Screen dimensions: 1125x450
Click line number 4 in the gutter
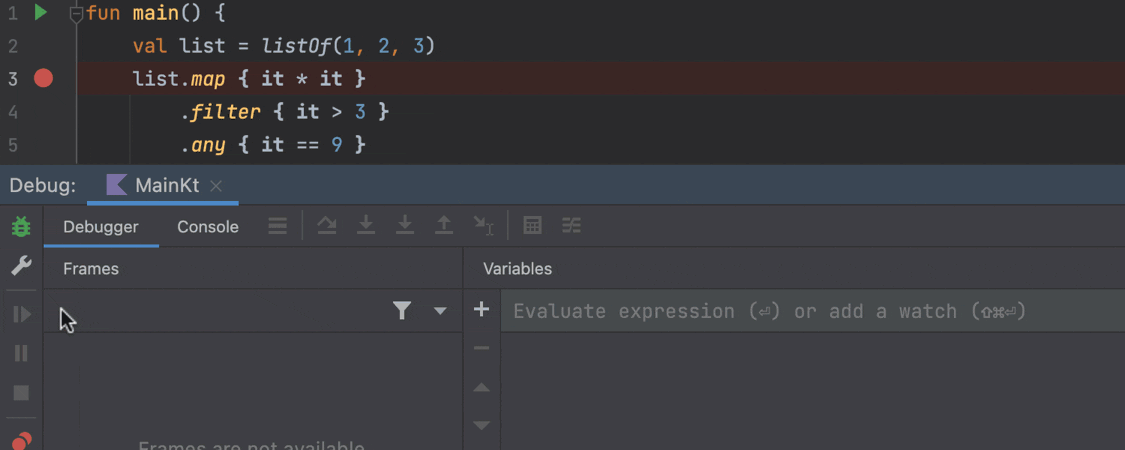(12, 113)
